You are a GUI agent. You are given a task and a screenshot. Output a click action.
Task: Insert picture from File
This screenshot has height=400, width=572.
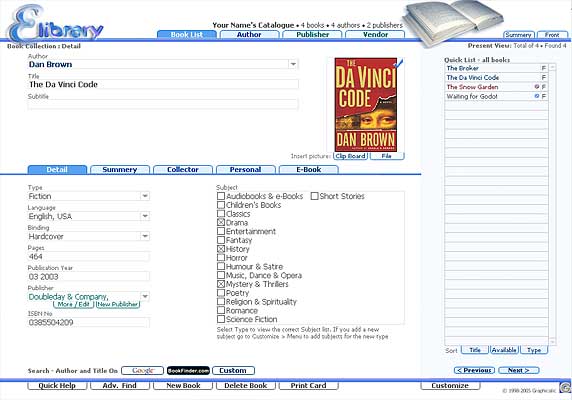point(387,156)
